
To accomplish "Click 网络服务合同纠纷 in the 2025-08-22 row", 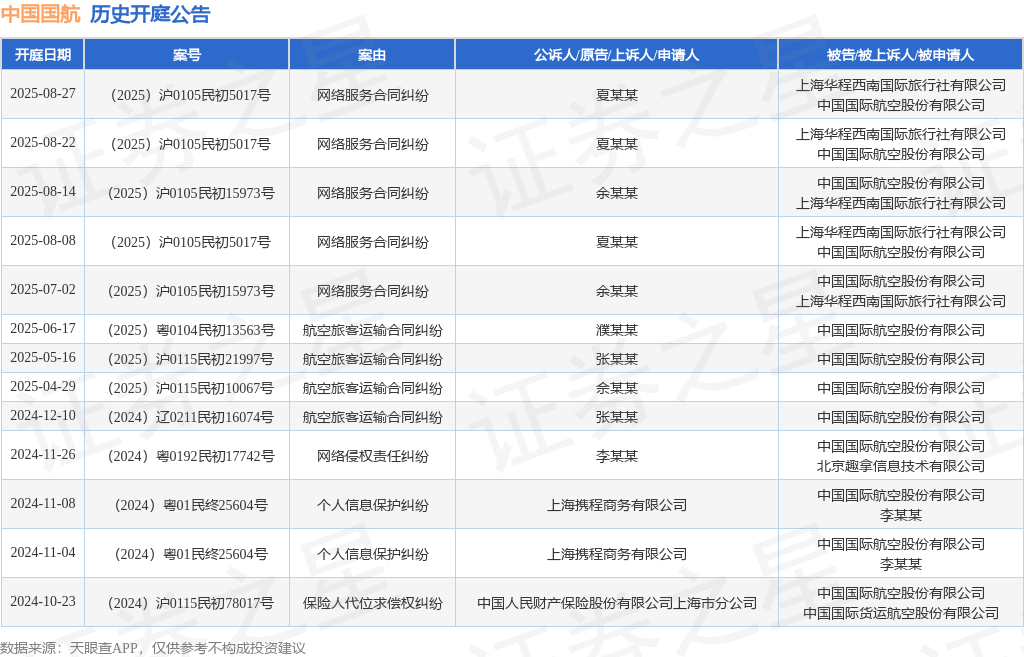I will tap(372, 144).
